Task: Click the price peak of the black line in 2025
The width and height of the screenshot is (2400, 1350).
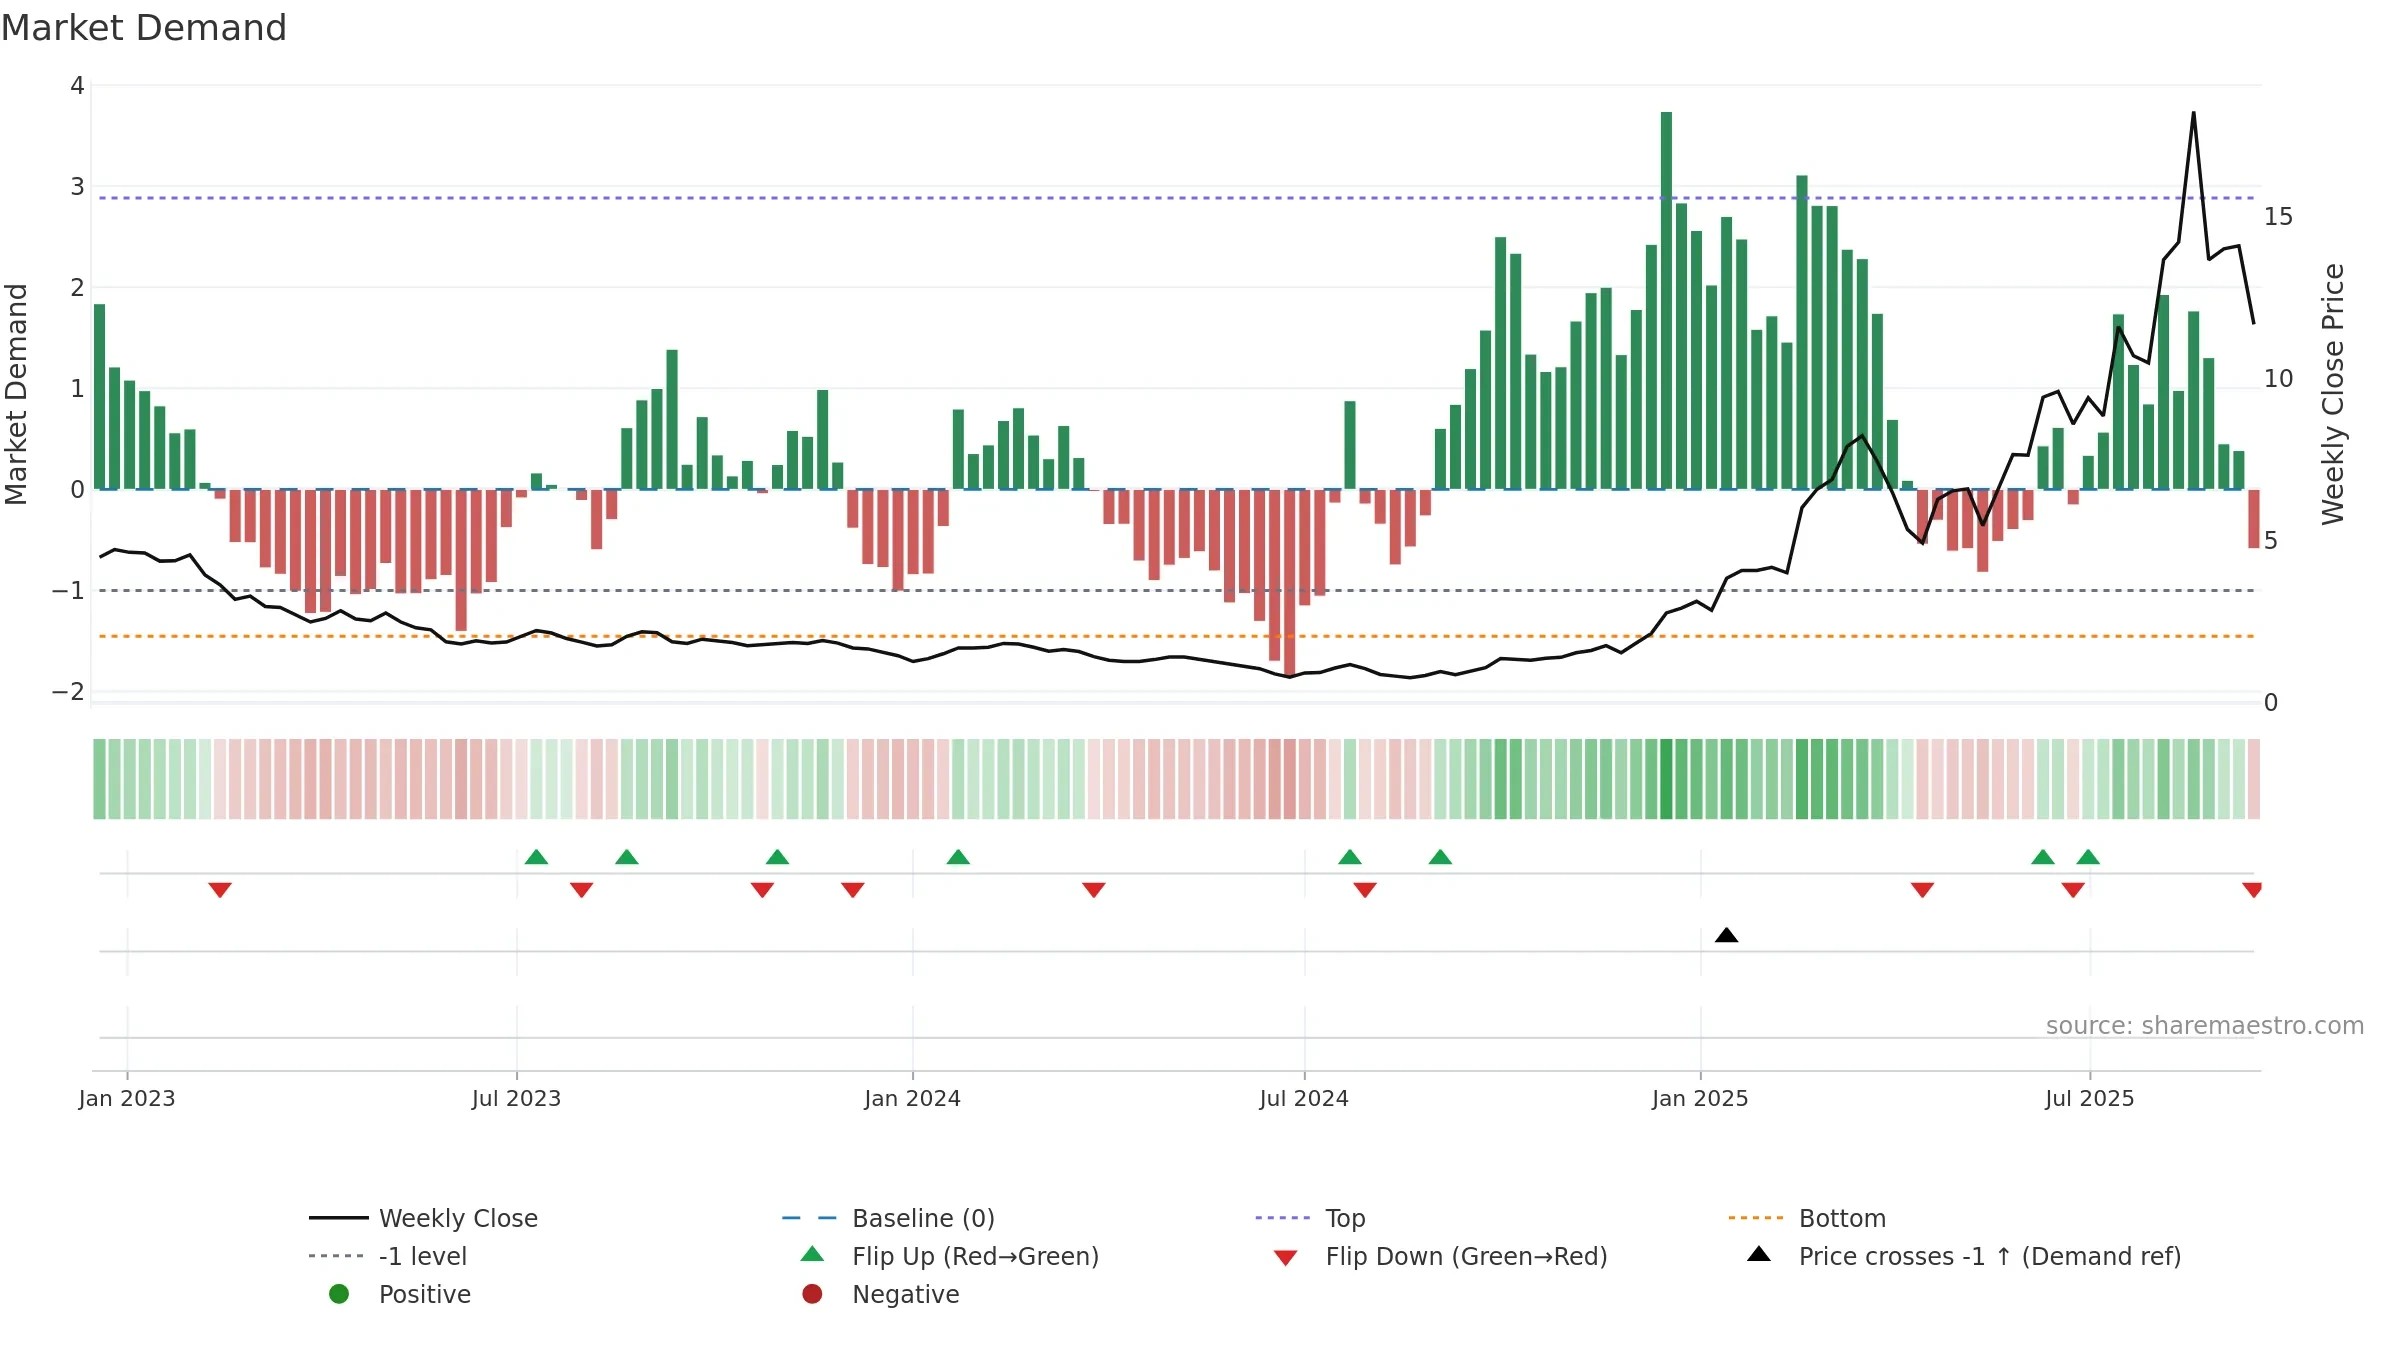Action: pyautogui.click(x=2193, y=114)
